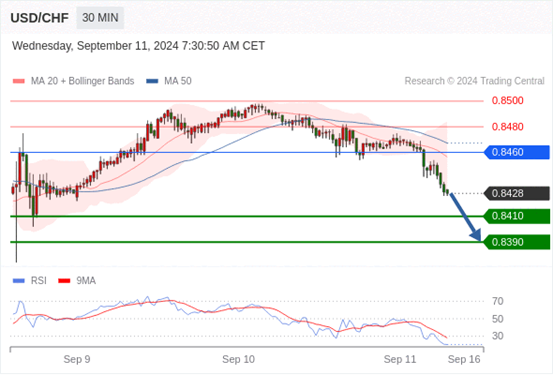Click the 'RSI' legend label
553x375 pixels.
click(x=39, y=281)
